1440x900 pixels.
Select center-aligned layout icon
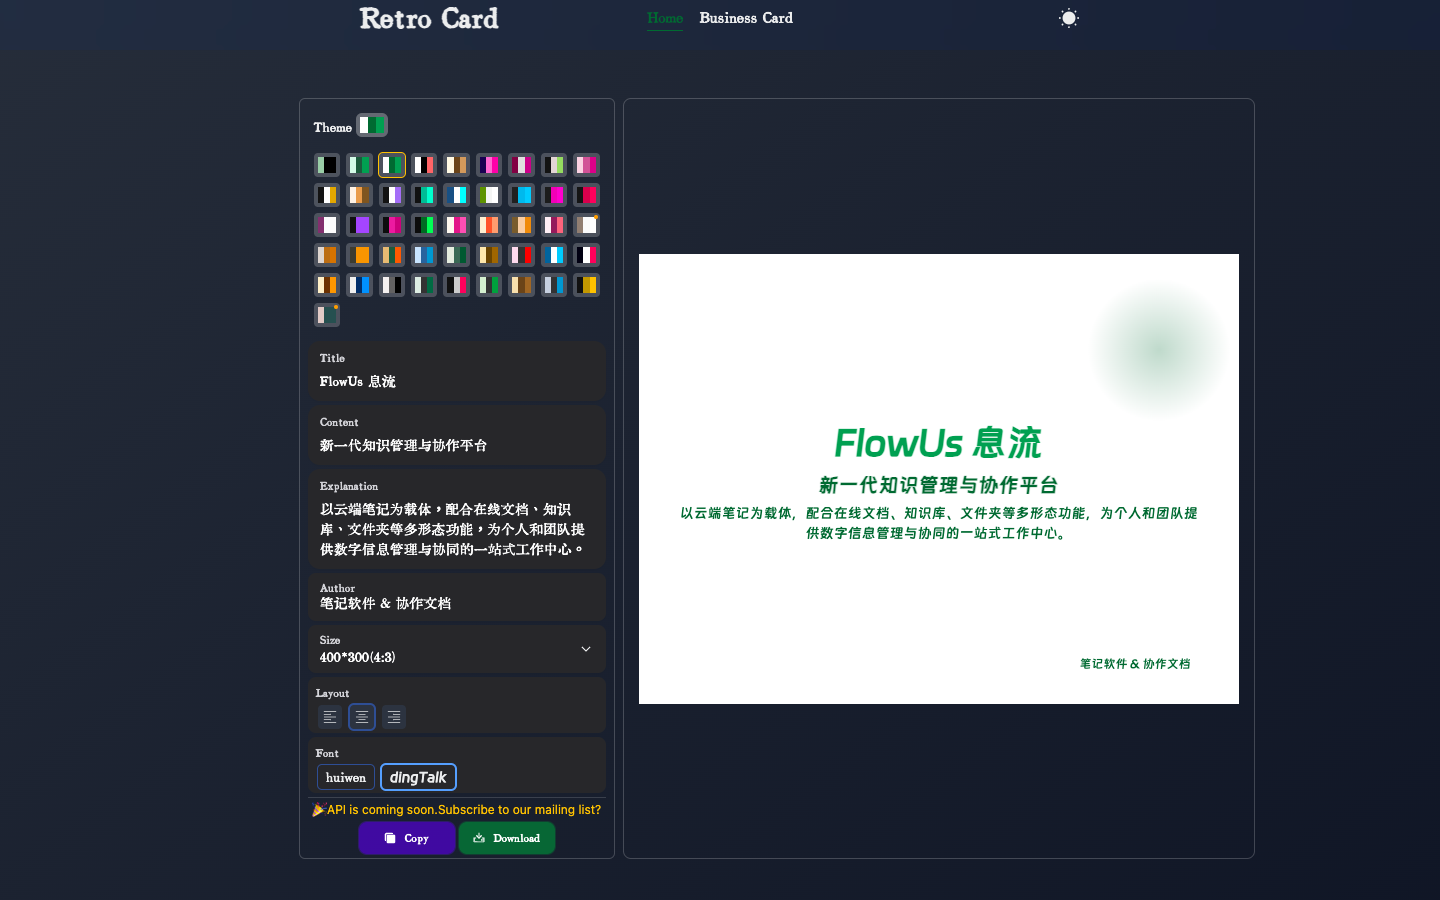(362, 717)
